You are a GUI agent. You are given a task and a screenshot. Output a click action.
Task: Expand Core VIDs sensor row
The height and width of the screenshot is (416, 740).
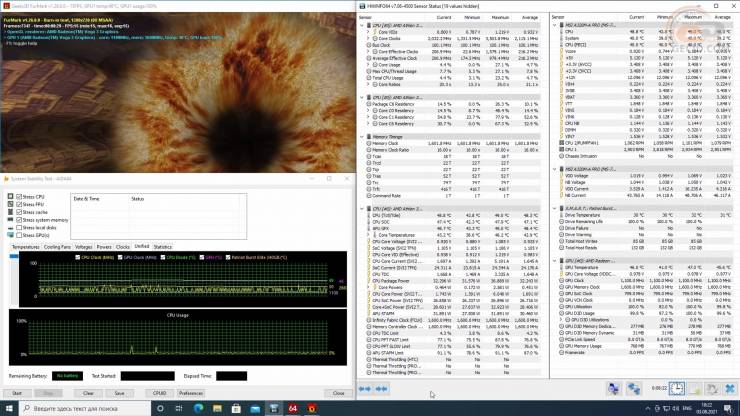[x=368, y=32]
